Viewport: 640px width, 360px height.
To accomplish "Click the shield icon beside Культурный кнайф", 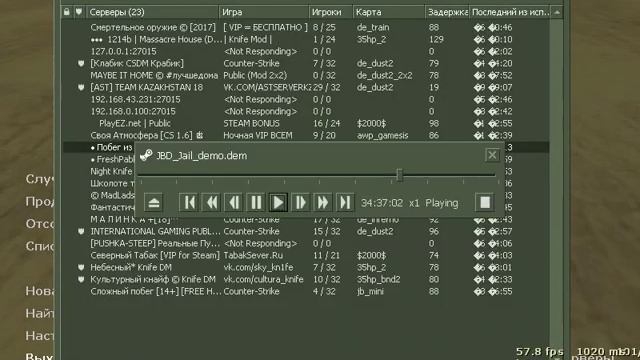I will click(81, 279).
